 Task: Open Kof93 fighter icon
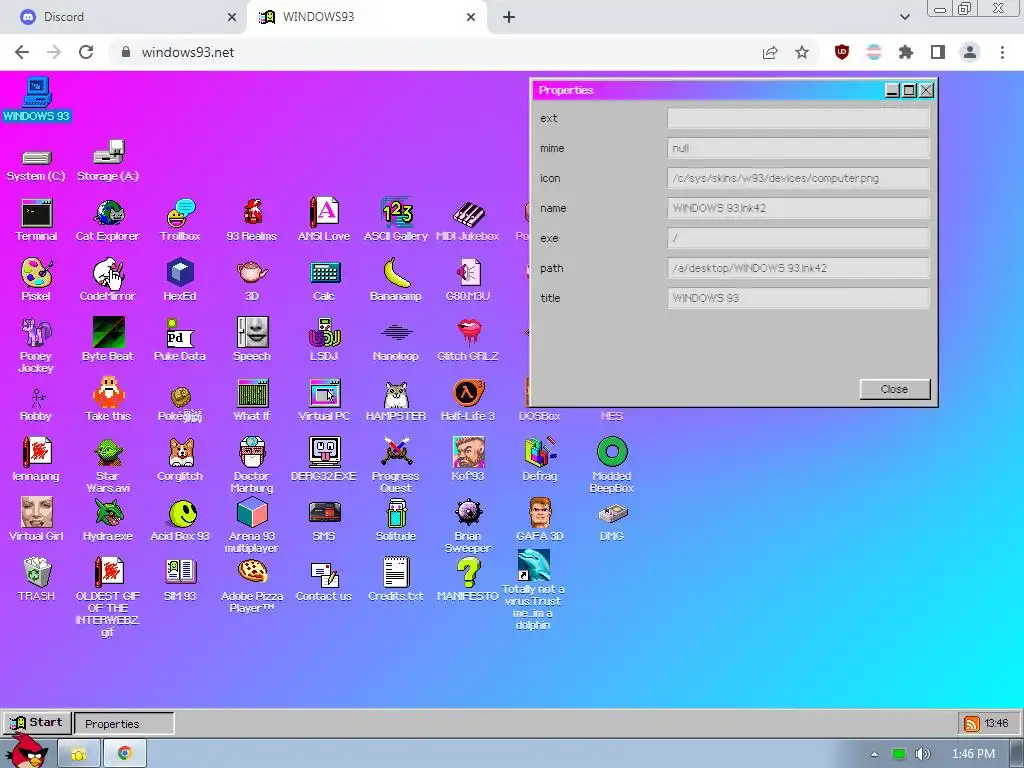[468, 460]
